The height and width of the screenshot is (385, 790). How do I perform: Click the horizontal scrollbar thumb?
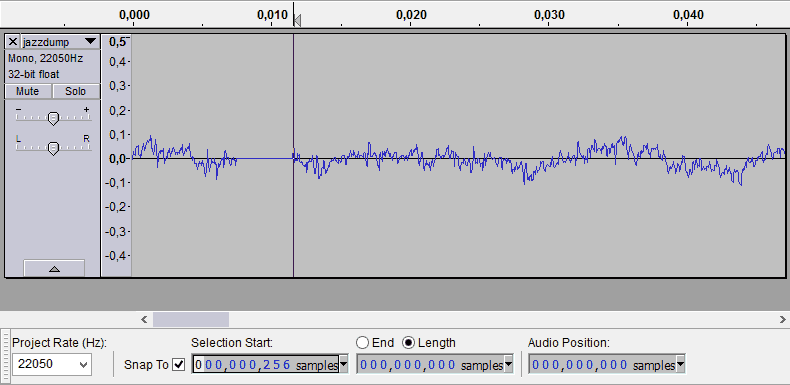coord(191,319)
